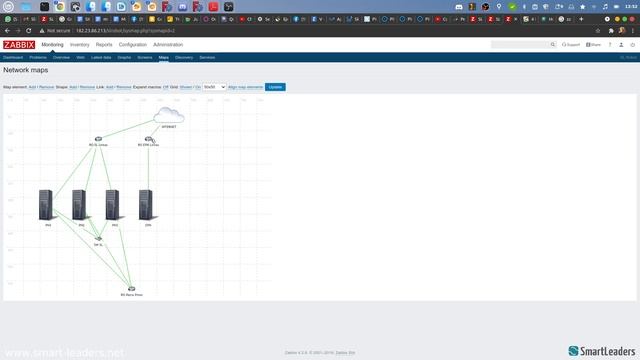
Task: Click the Network maps page heading
Action: (x=26, y=70)
